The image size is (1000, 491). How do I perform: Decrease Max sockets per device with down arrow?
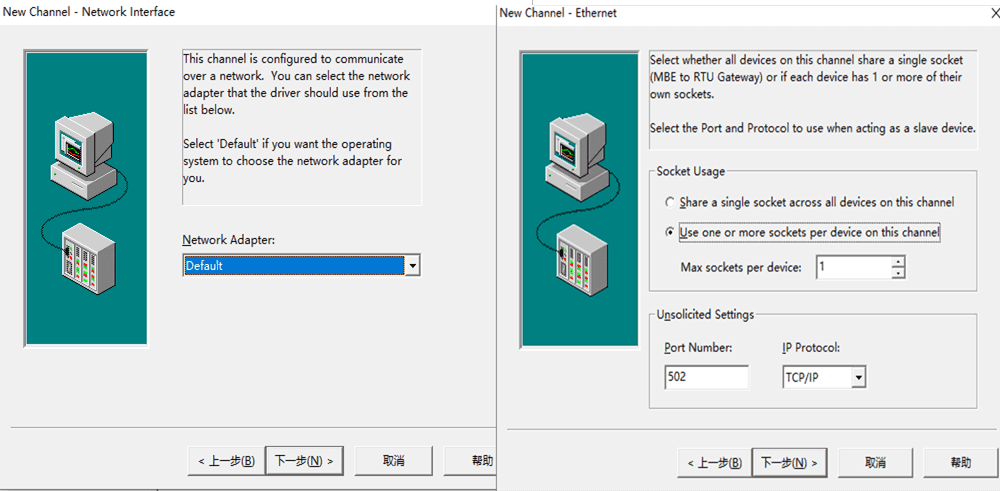click(x=898, y=273)
